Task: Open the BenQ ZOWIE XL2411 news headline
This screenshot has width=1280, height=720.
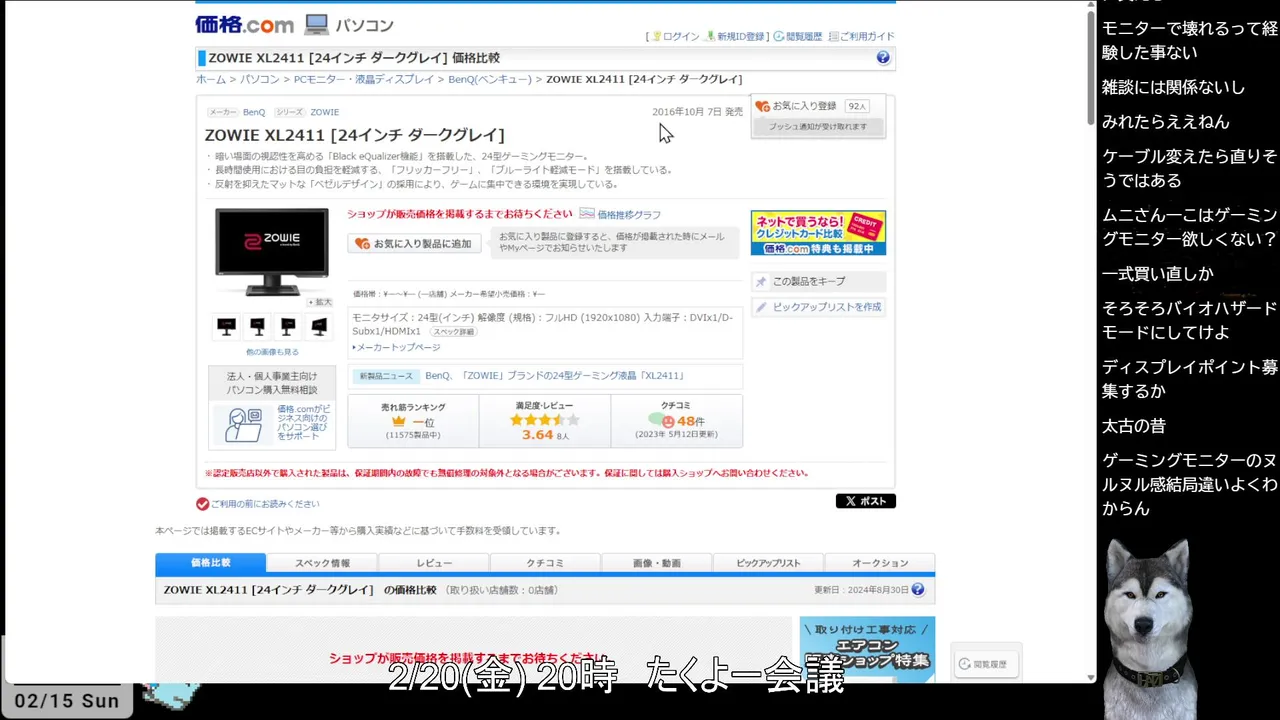Action: 554,376
